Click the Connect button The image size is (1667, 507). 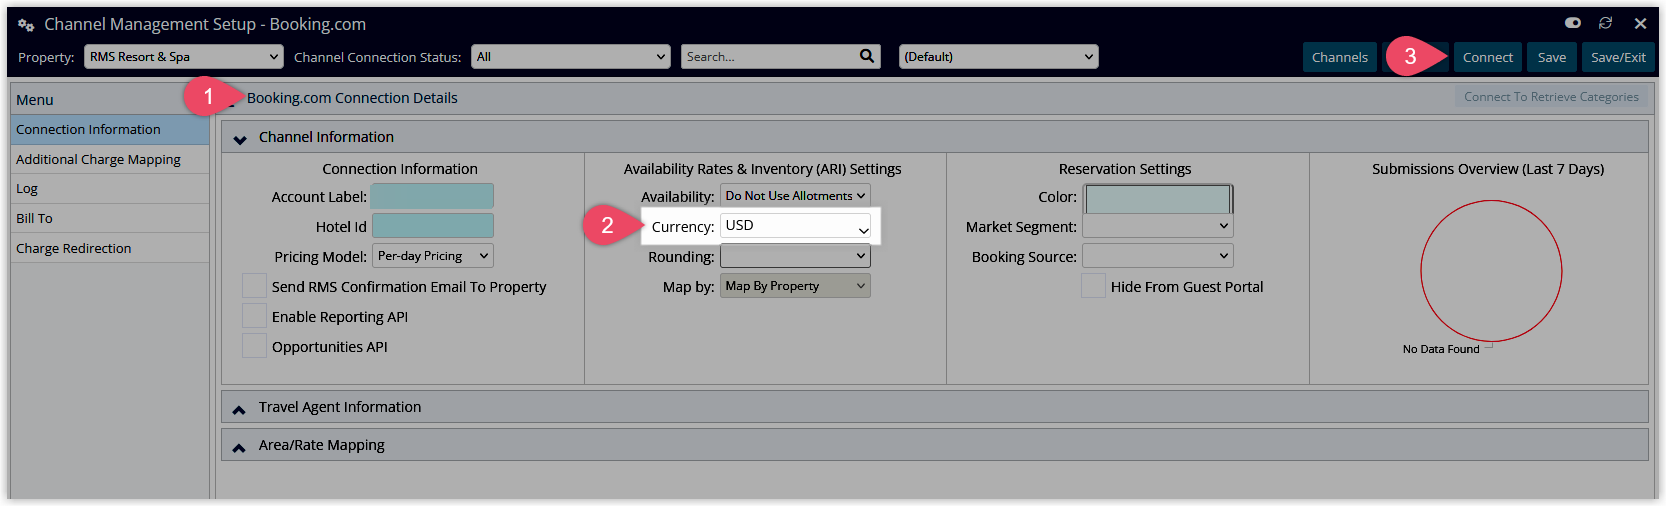pos(1488,57)
